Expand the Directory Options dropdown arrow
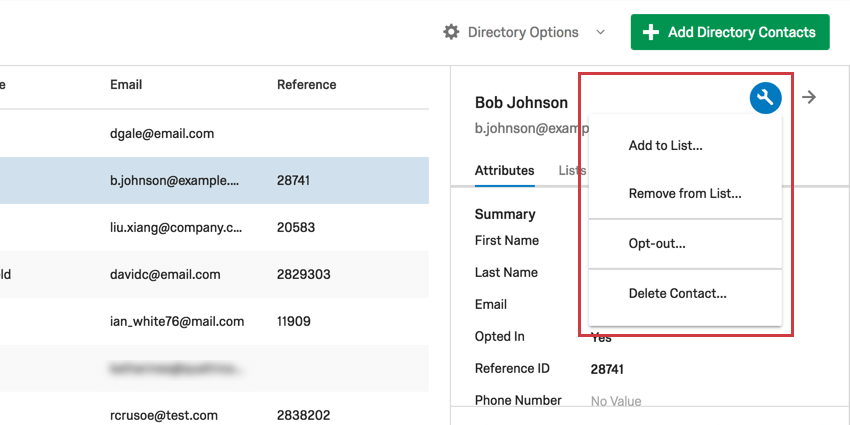Viewport: 850px width, 425px height. click(x=600, y=32)
